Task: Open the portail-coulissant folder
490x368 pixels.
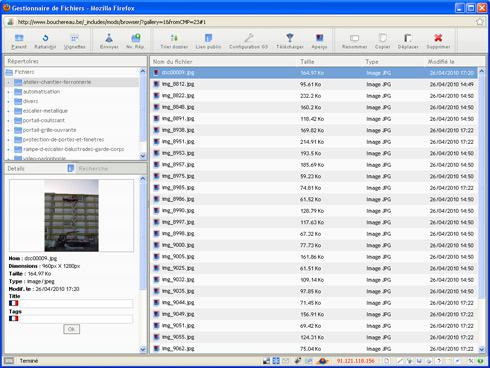Action: [x=44, y=120]
